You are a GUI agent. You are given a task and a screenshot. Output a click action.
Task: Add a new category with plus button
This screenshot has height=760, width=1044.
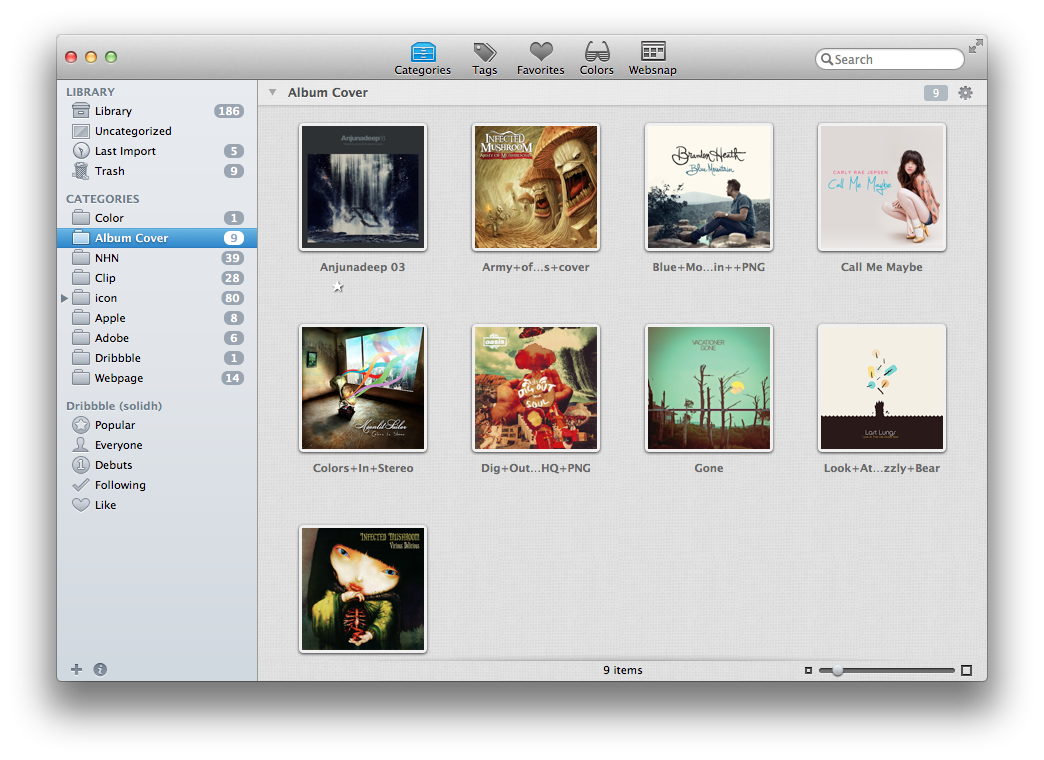point(77,669)
